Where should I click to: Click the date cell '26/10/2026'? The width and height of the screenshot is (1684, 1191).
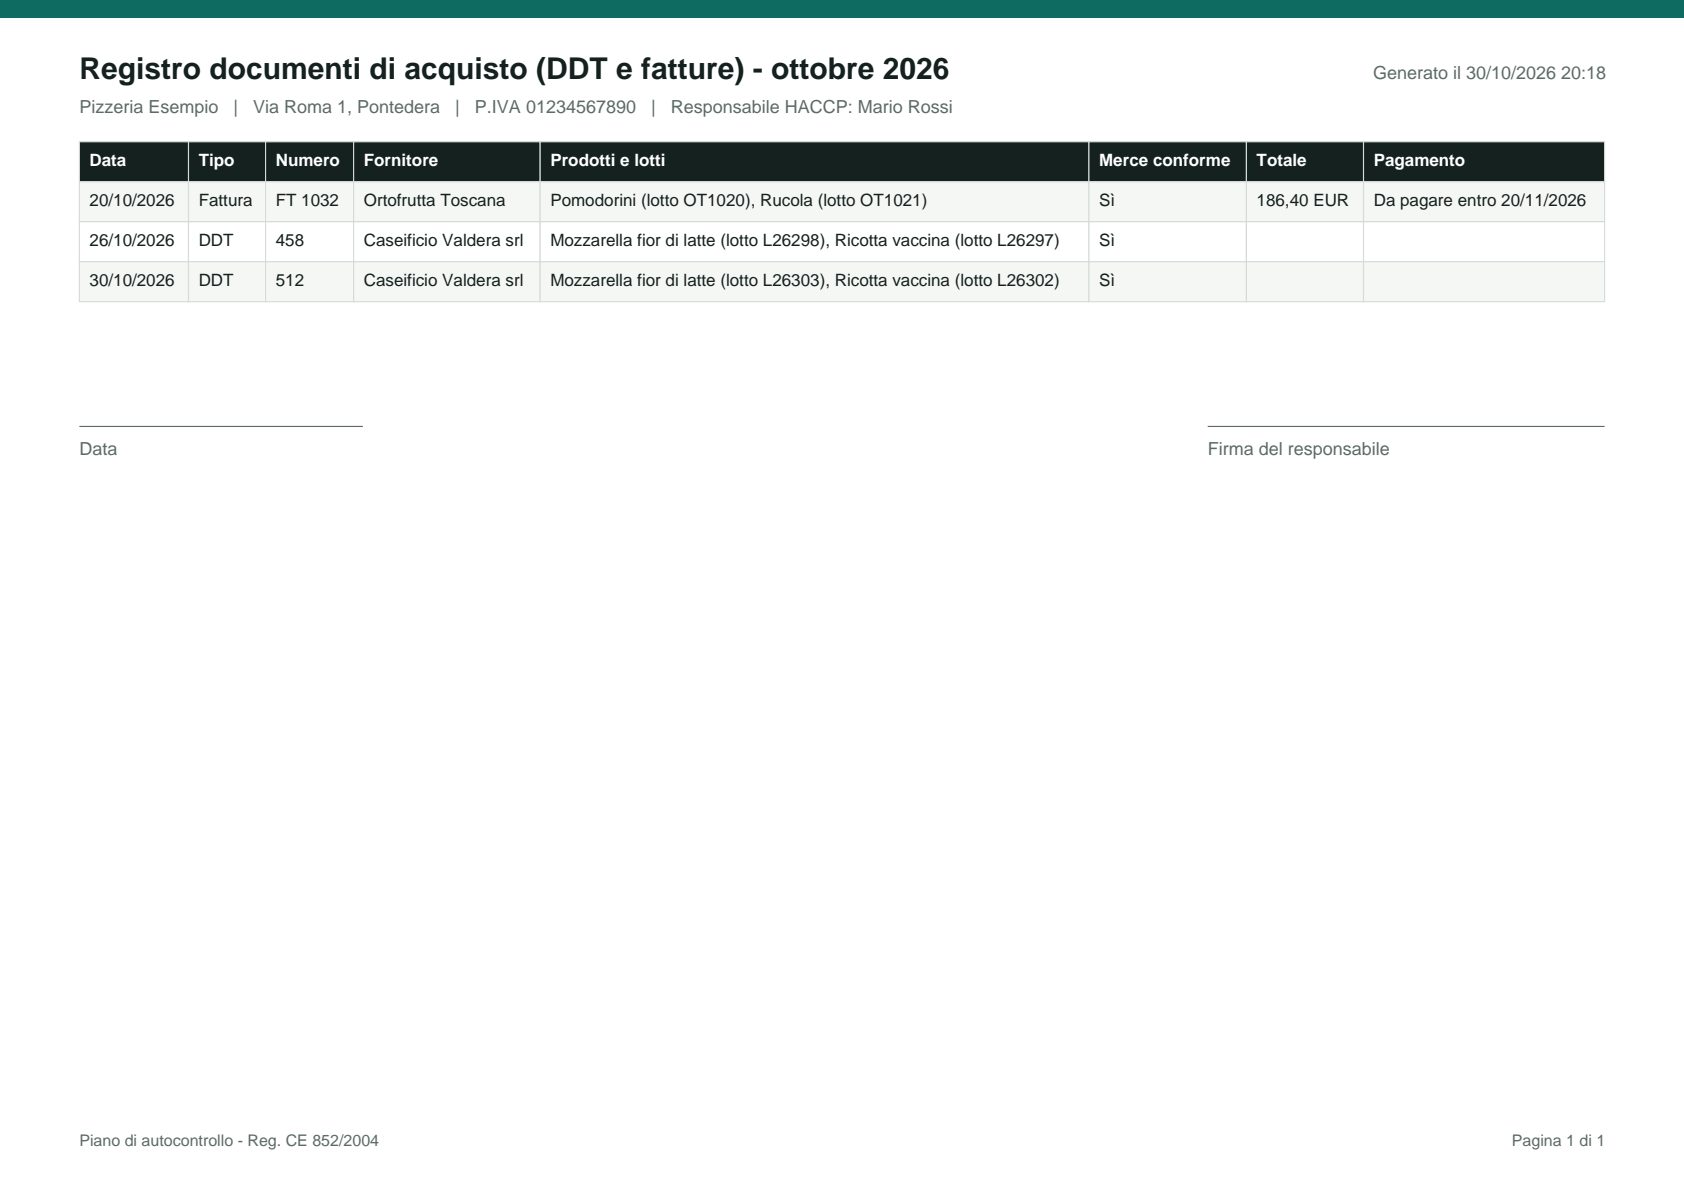pos(132,241)
